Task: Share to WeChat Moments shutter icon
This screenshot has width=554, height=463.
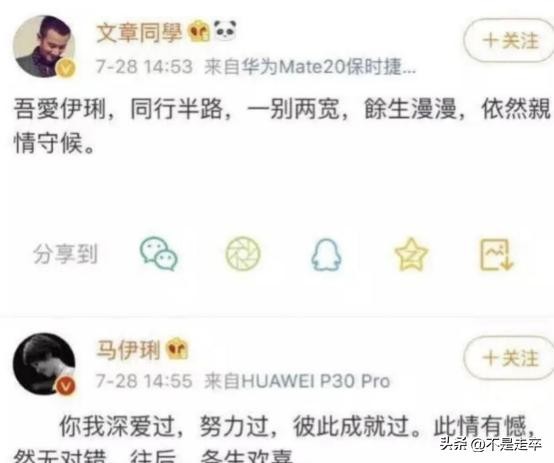Action: click(x=243, y=254)
